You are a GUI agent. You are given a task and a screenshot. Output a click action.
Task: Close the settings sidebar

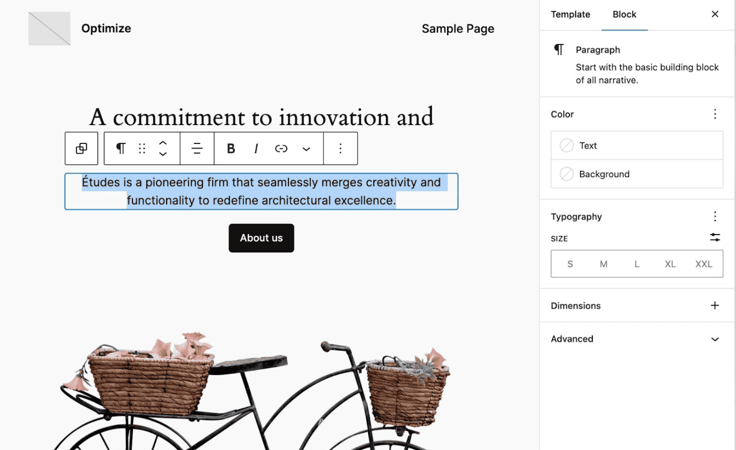[x=714, y=14]
